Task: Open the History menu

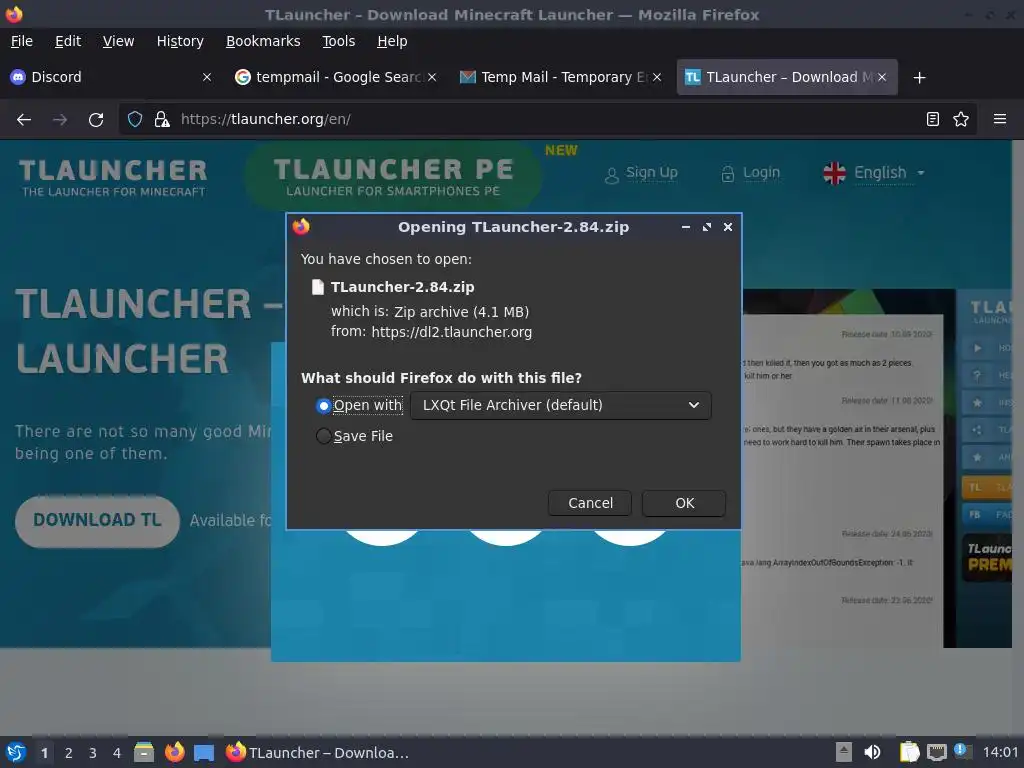Action: click(180, 41)
